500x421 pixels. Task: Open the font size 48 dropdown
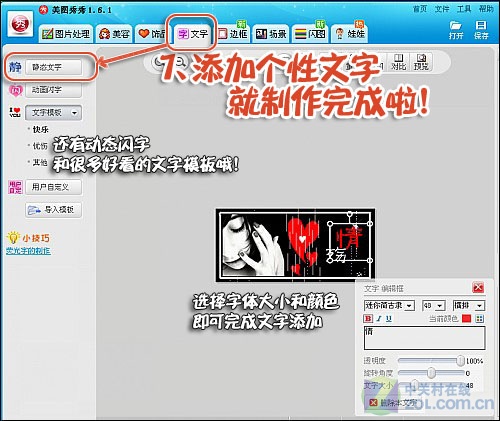(x=433, y=305)
